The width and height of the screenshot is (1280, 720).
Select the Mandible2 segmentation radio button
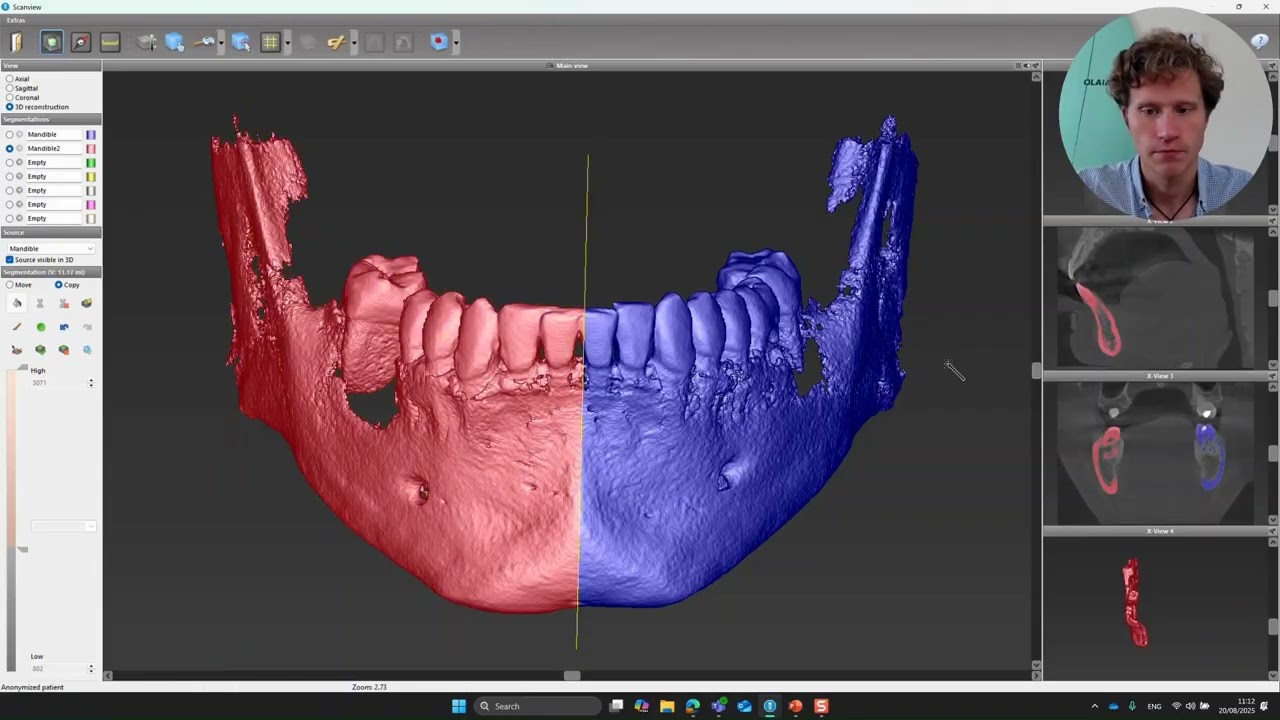coord(10,148)
